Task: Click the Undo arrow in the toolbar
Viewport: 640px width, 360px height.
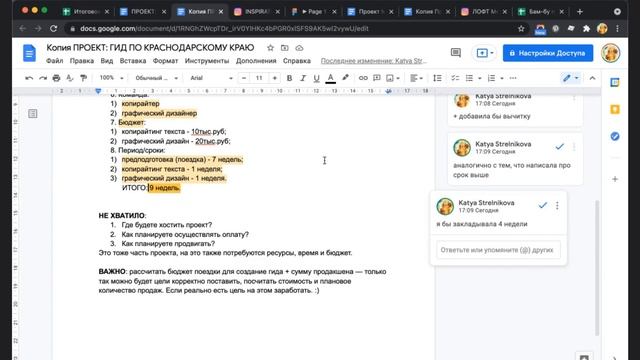Action: tap(29, 78)
